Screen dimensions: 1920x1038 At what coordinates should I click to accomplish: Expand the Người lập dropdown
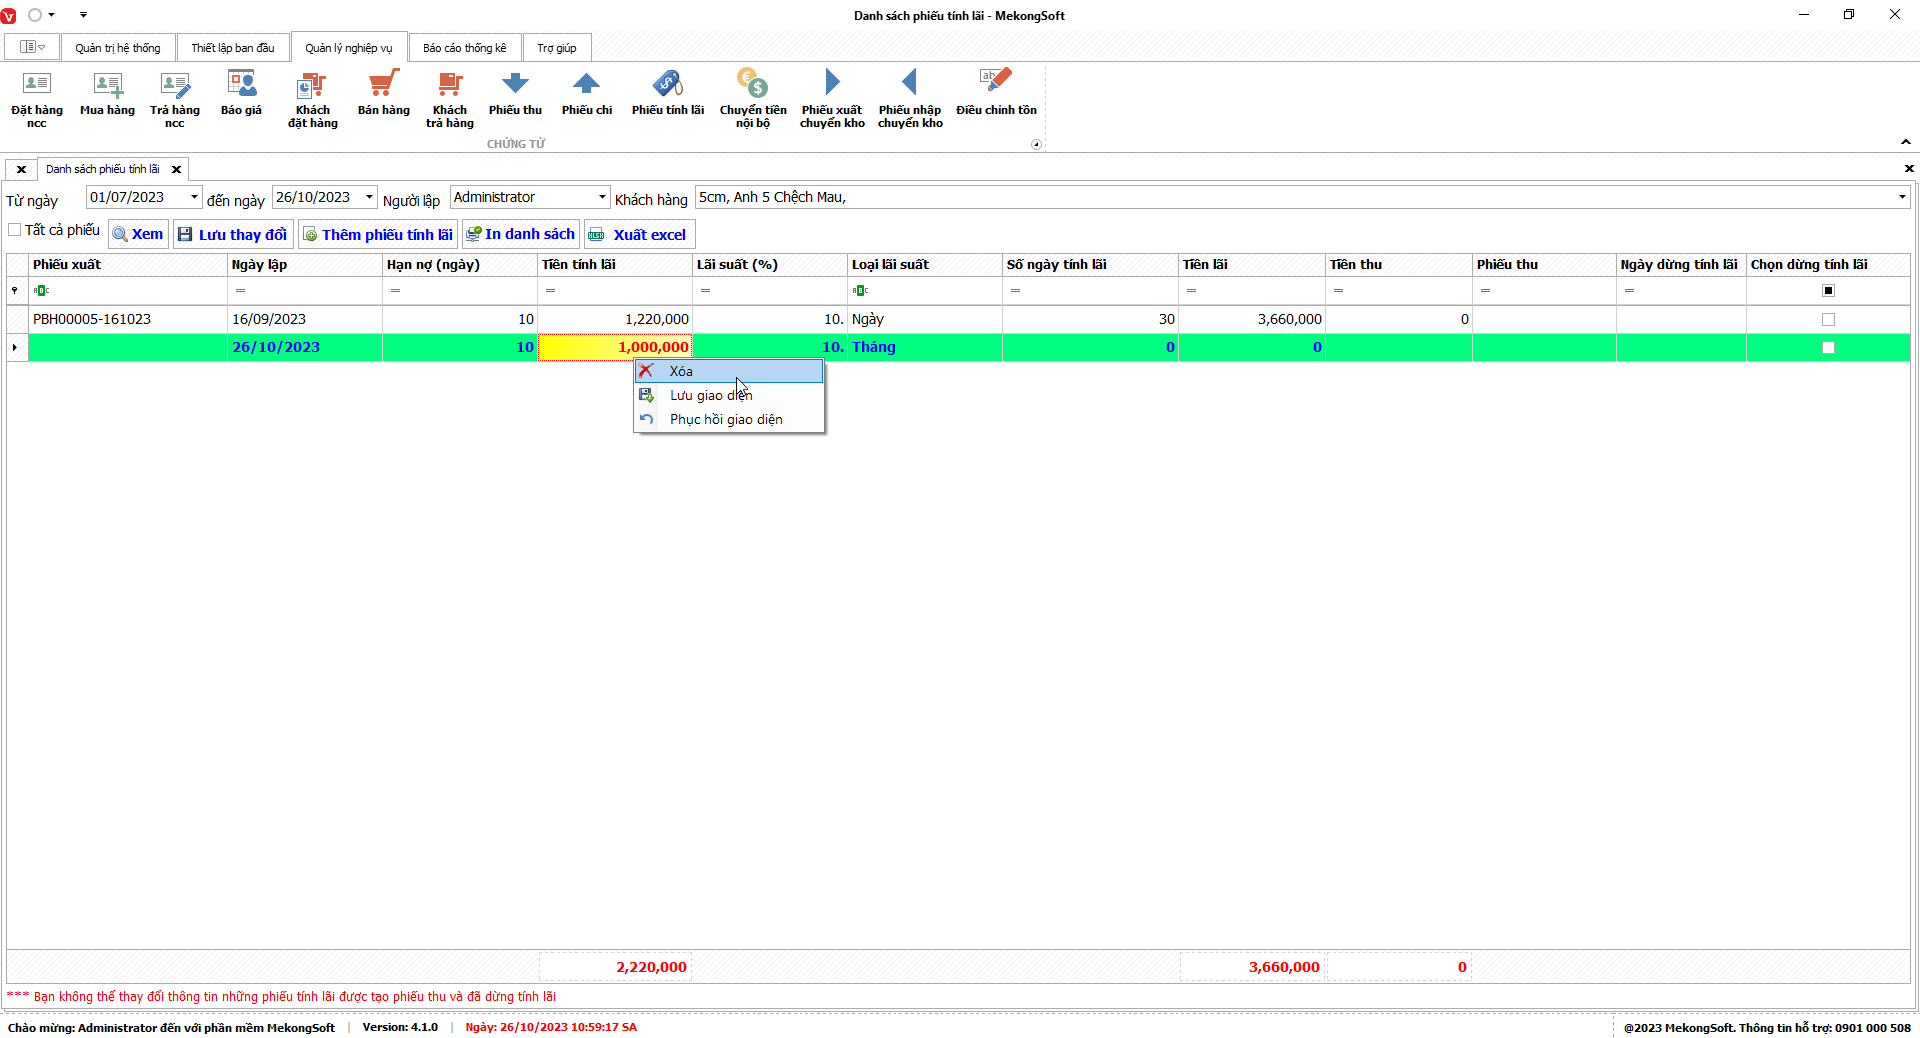point(602,197)
